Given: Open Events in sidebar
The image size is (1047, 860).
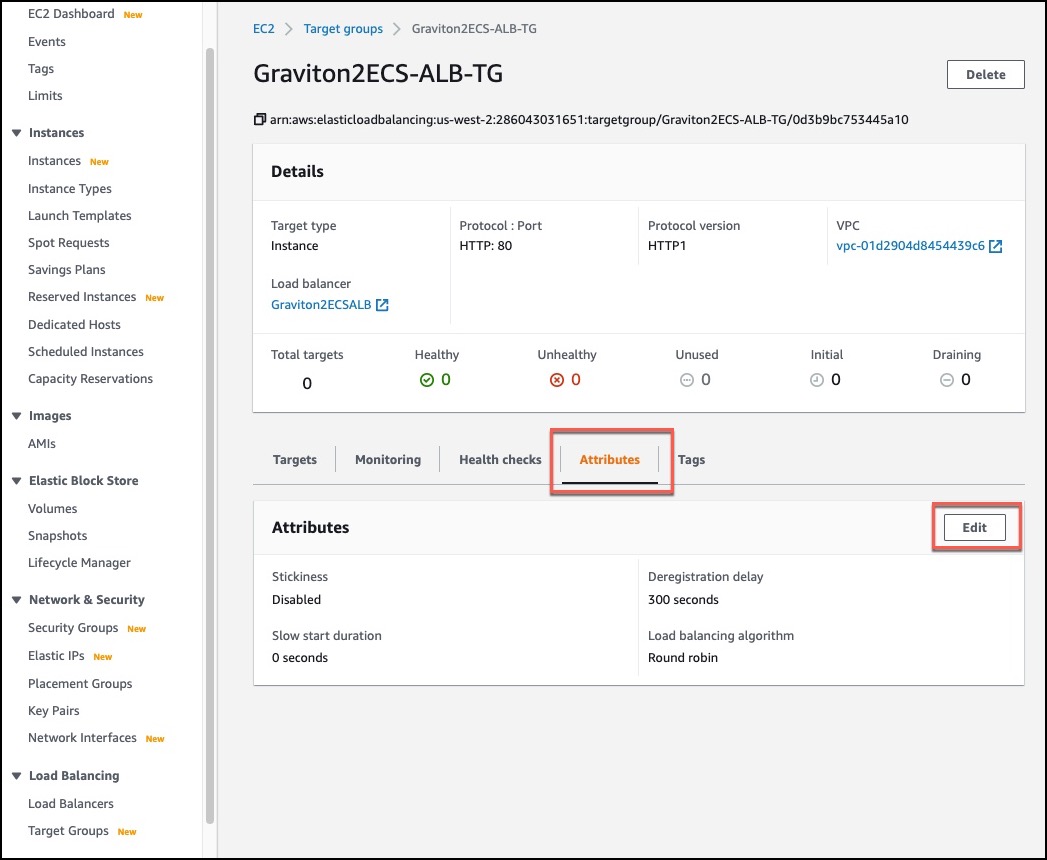Looking at the screenshot, I should pos(47,41).
